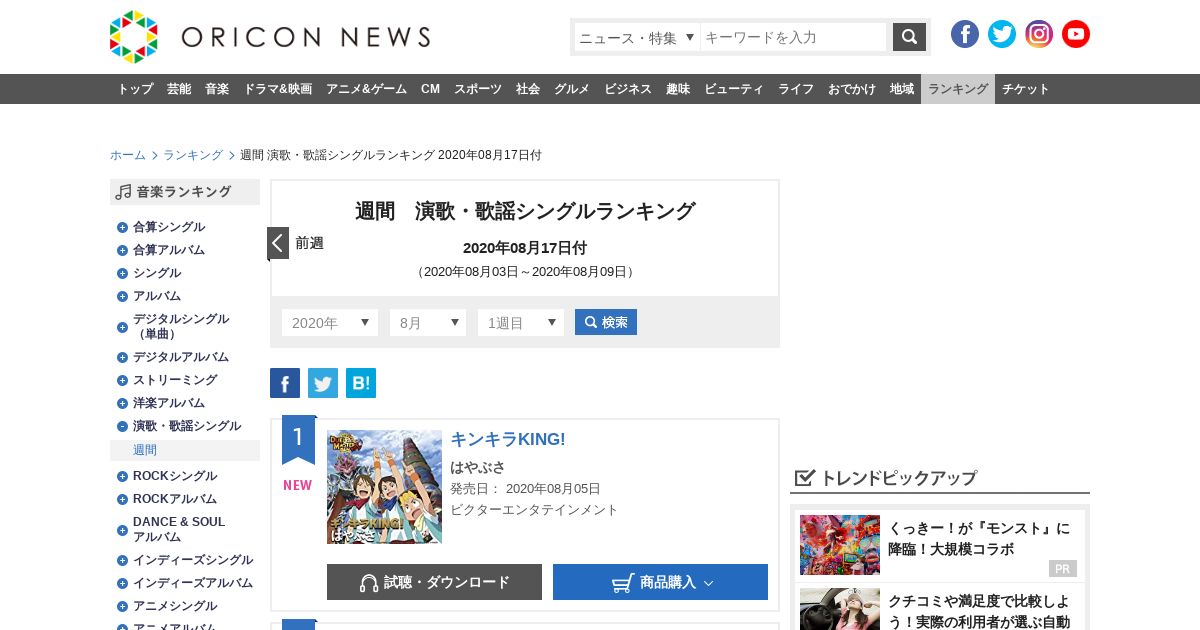The width and height of the screenshot is (1200, 630).
Task: Share ranking on Twitter square button
Action: [323, 383]
